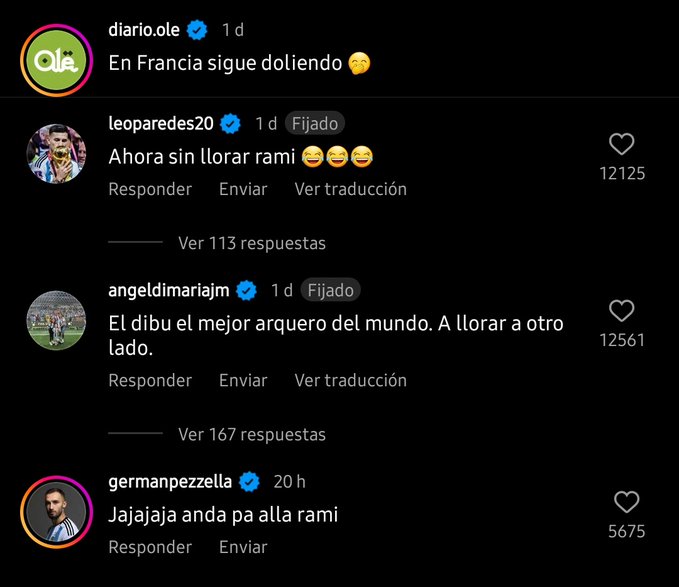Open germanpezzella's profile avatar
Viewport: 679px width, 587px height.
click(50, 511)
